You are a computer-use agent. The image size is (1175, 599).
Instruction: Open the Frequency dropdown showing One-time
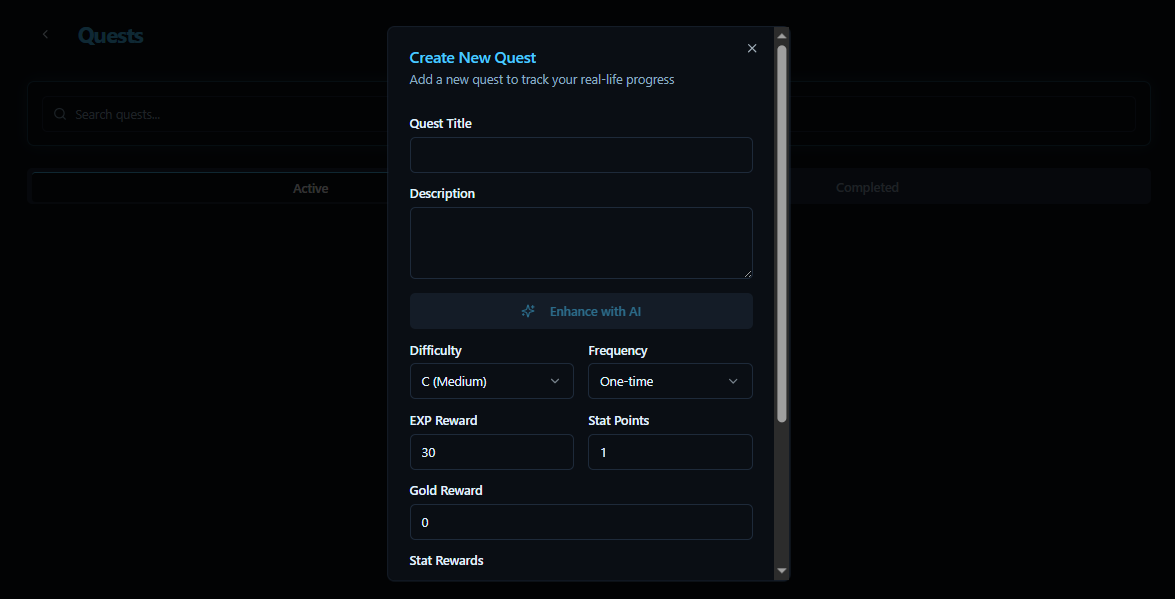pyautogui.click(x=670, y=381)
